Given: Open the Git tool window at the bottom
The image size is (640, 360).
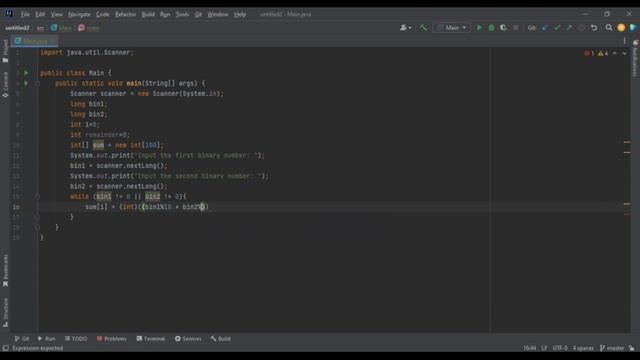Looking at the screenshot, I should [22, 339].
